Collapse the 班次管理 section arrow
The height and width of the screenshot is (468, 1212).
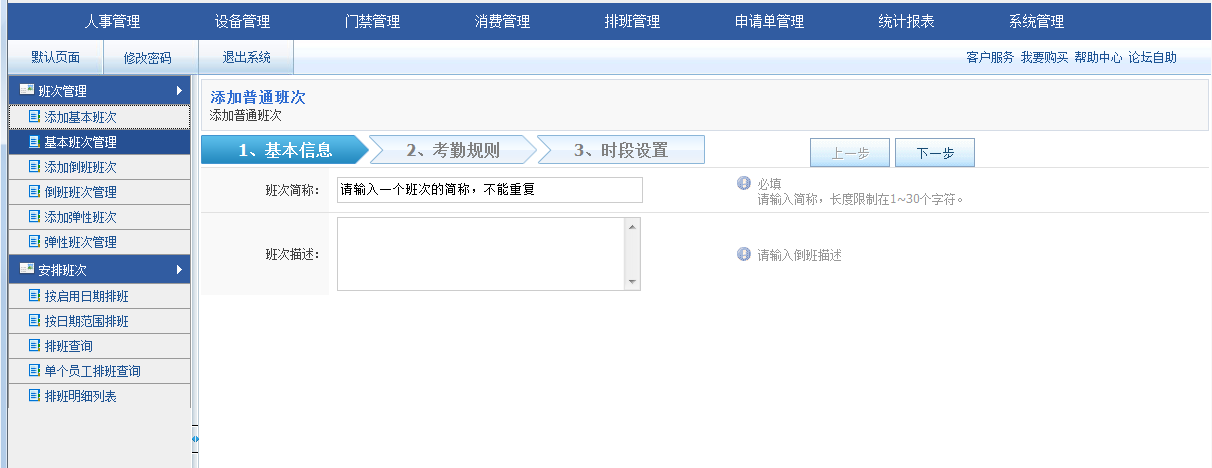pos(179,91)
